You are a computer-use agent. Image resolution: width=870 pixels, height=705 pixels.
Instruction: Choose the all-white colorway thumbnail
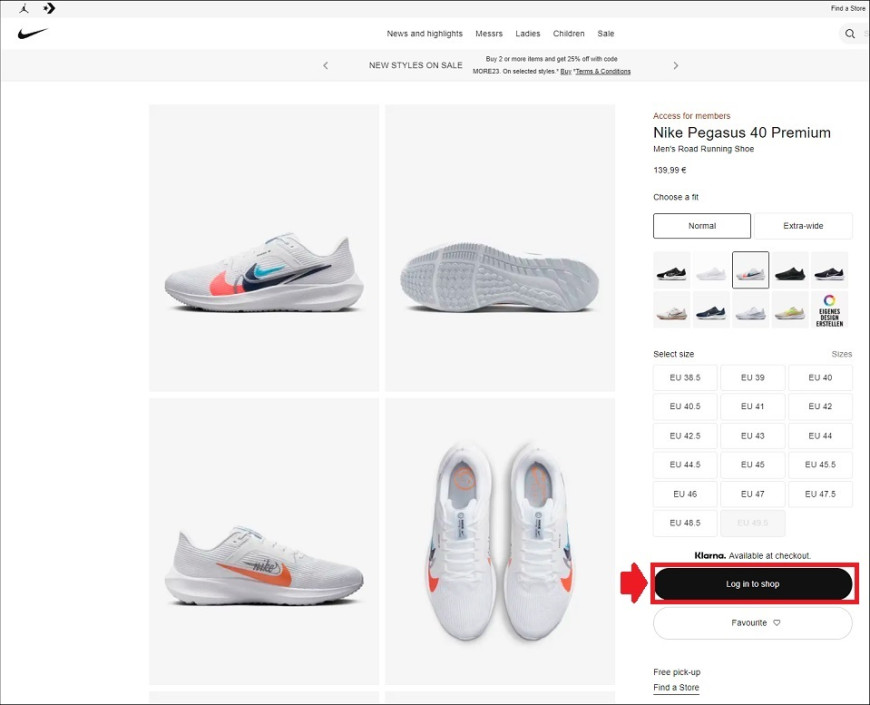711,270
